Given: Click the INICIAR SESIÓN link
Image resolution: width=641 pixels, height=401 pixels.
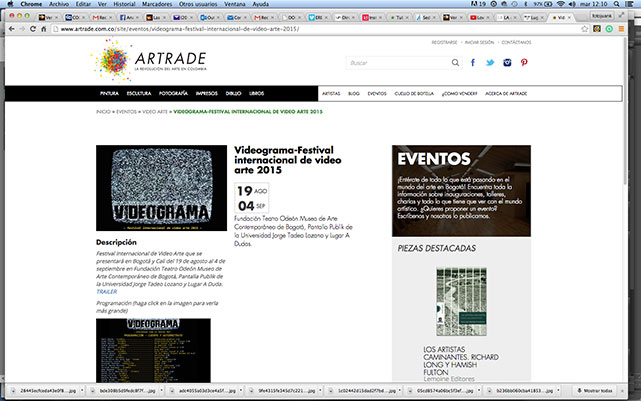Looking at the screenshot, I should coord(478,43).
